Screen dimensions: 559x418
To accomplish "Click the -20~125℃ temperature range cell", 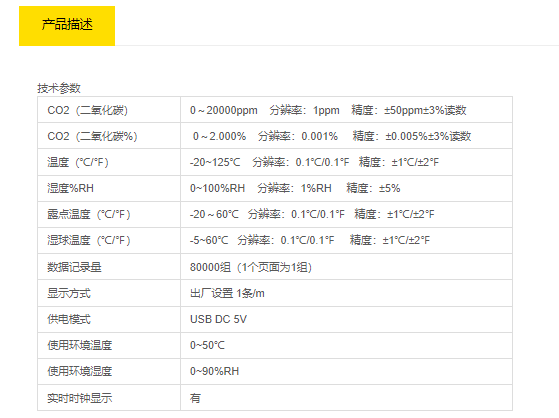I will (347, 162).
